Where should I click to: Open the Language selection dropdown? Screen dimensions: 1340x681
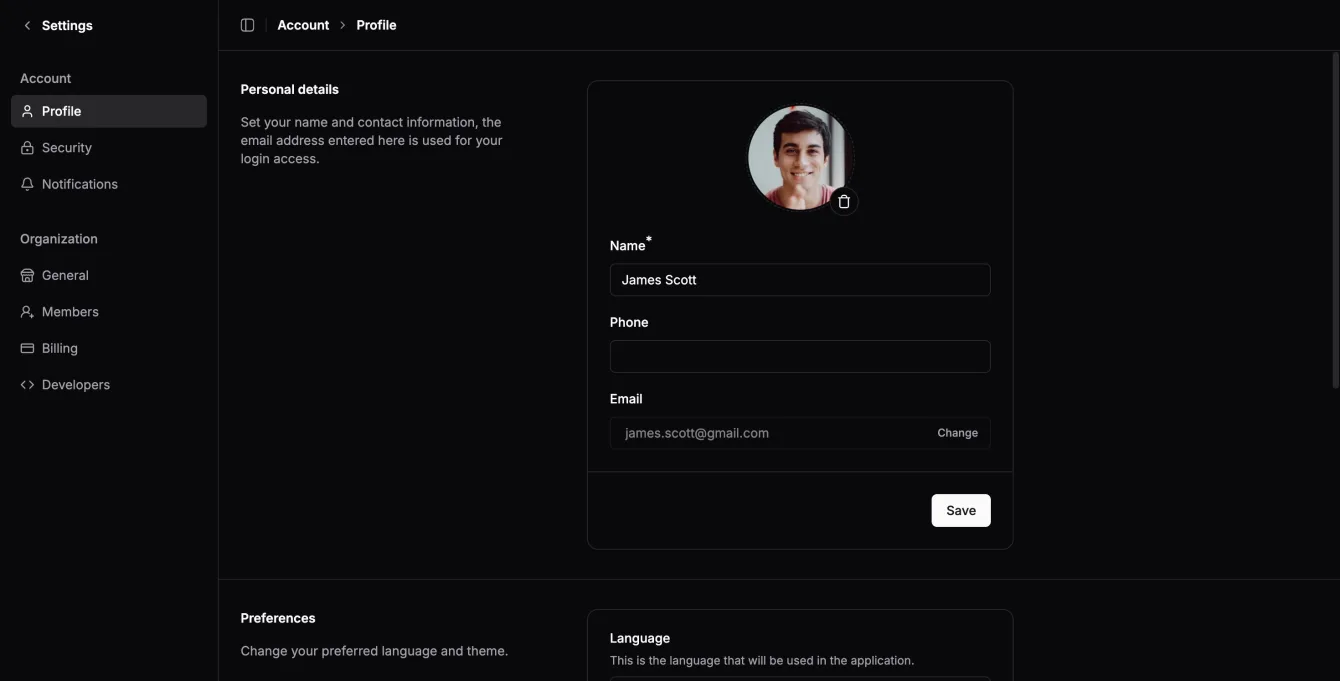800,678
